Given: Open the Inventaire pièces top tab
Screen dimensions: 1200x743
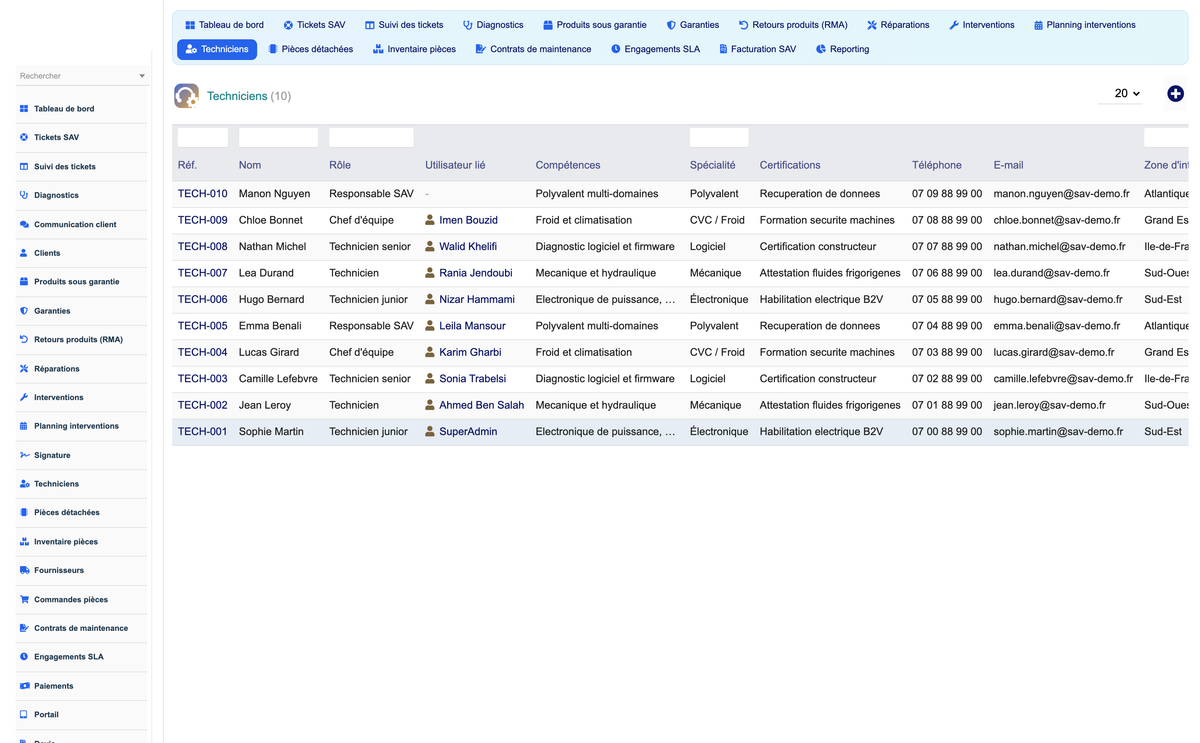Looking at the screenshot, I should point(414,49).
